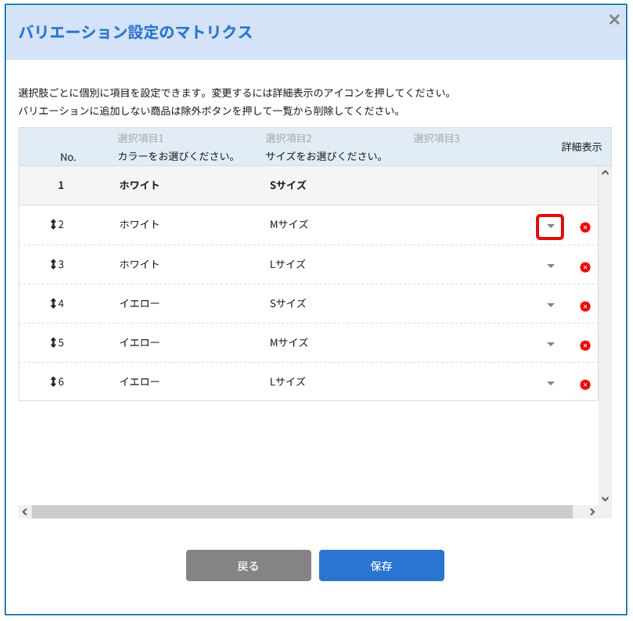Select Sサイズ cell in row 1

(x=288, y=185)
